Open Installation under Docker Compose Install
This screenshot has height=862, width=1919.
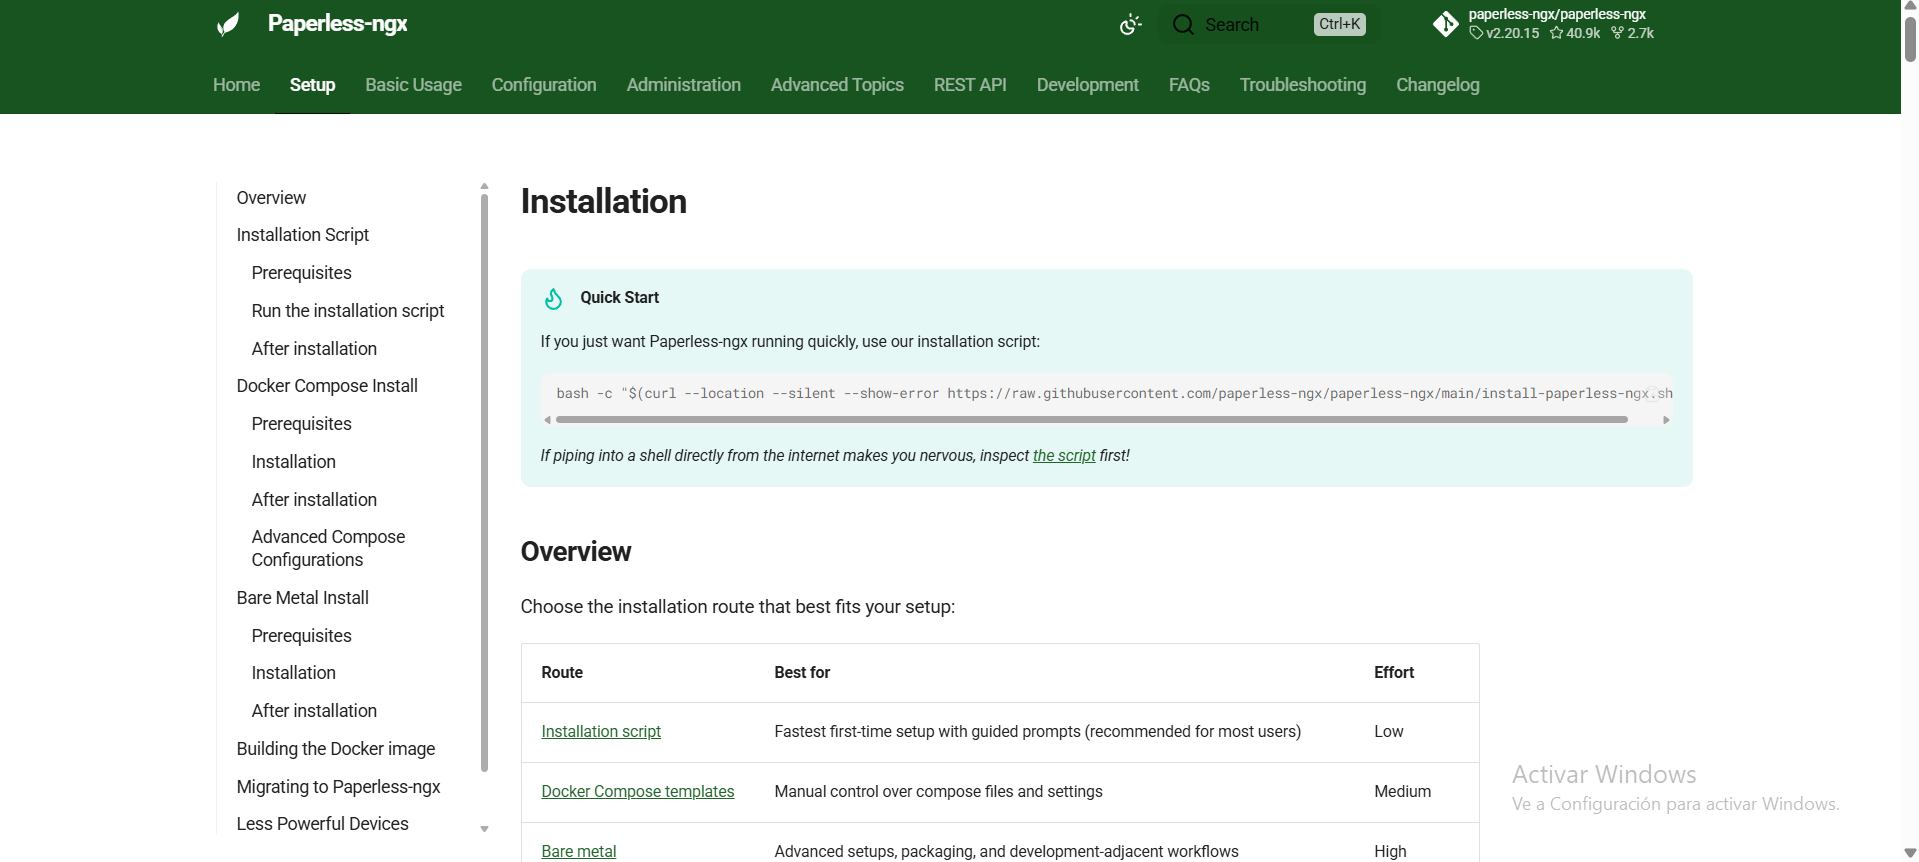294,462
